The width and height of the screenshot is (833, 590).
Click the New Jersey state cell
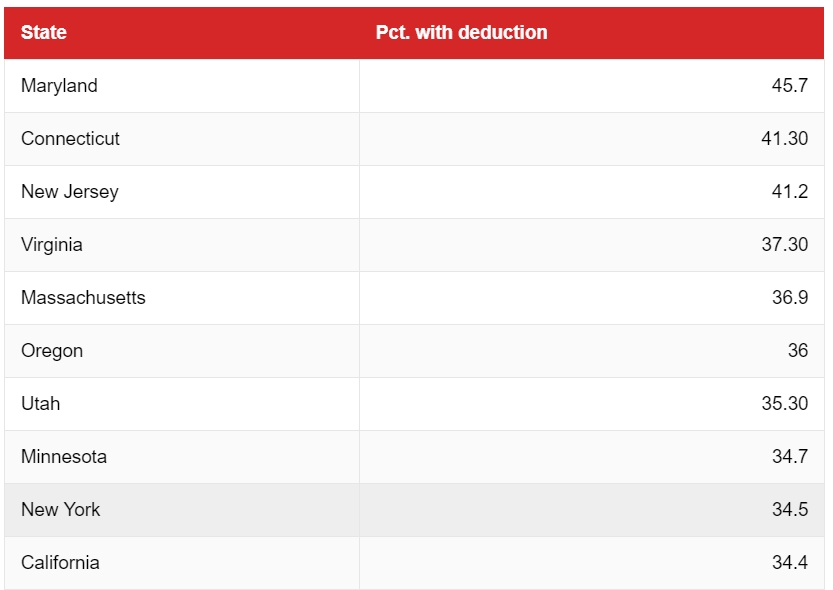(69, 192)
